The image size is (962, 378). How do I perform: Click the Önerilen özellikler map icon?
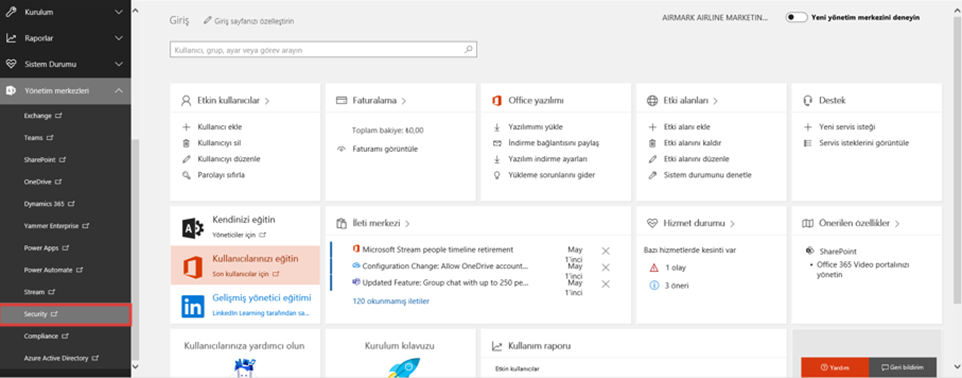(x=808, y=223)
